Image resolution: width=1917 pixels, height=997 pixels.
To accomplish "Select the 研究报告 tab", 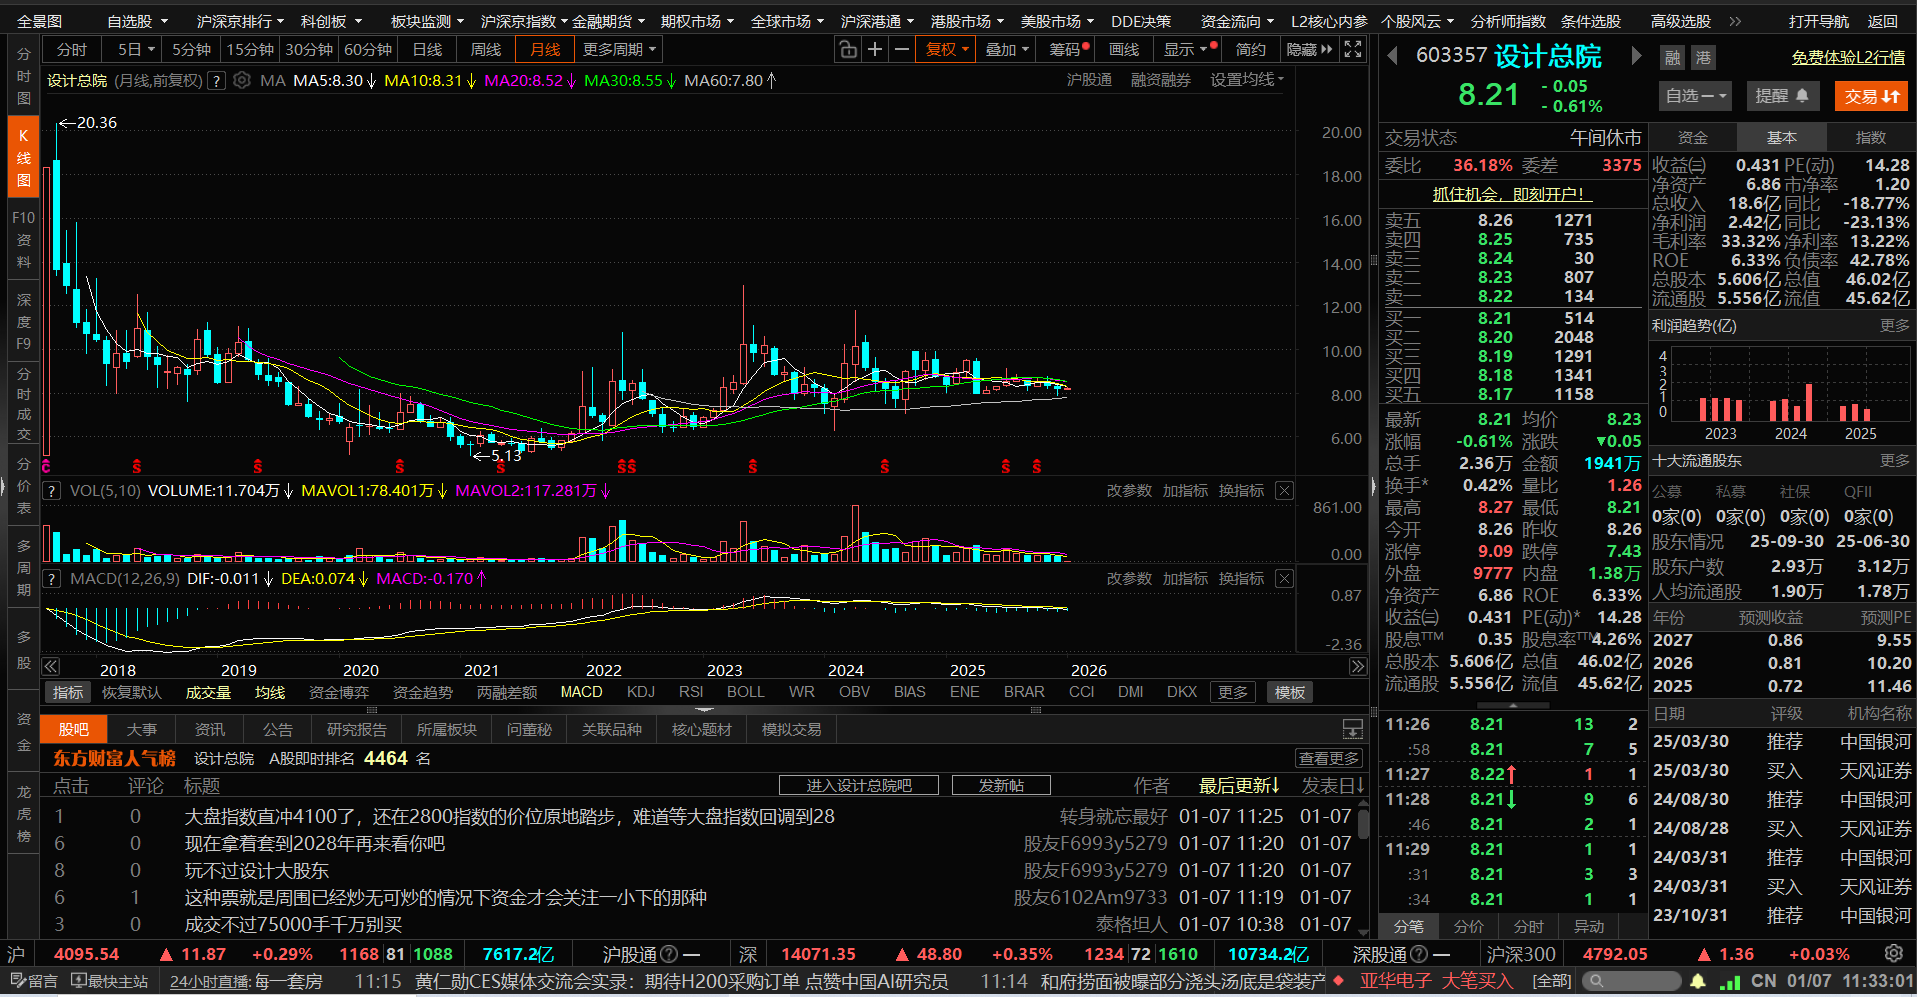I will pos(357,729).
